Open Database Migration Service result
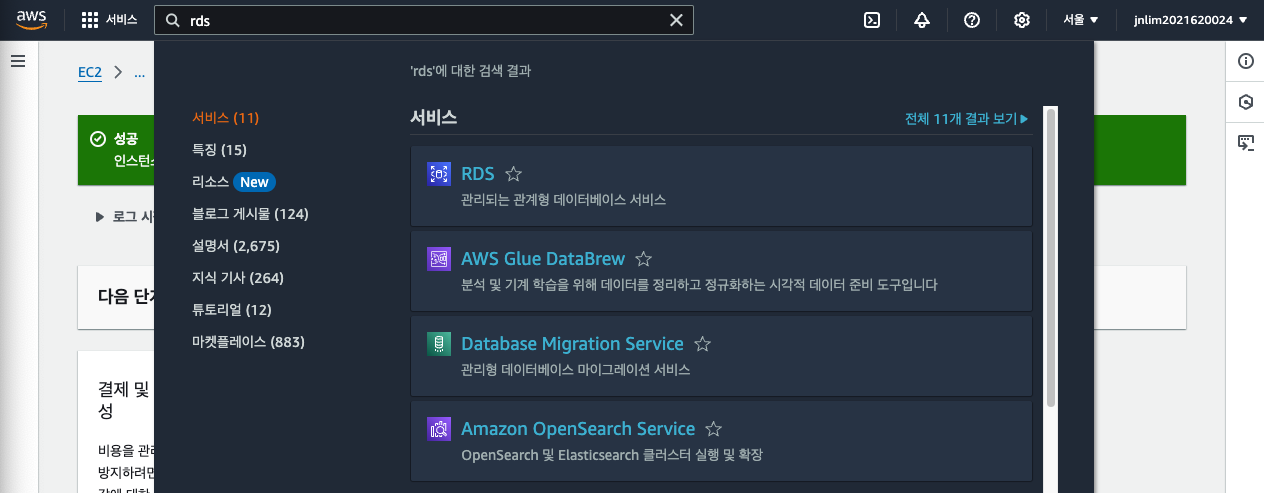The image size is (1264, 493). coord(572,344)
